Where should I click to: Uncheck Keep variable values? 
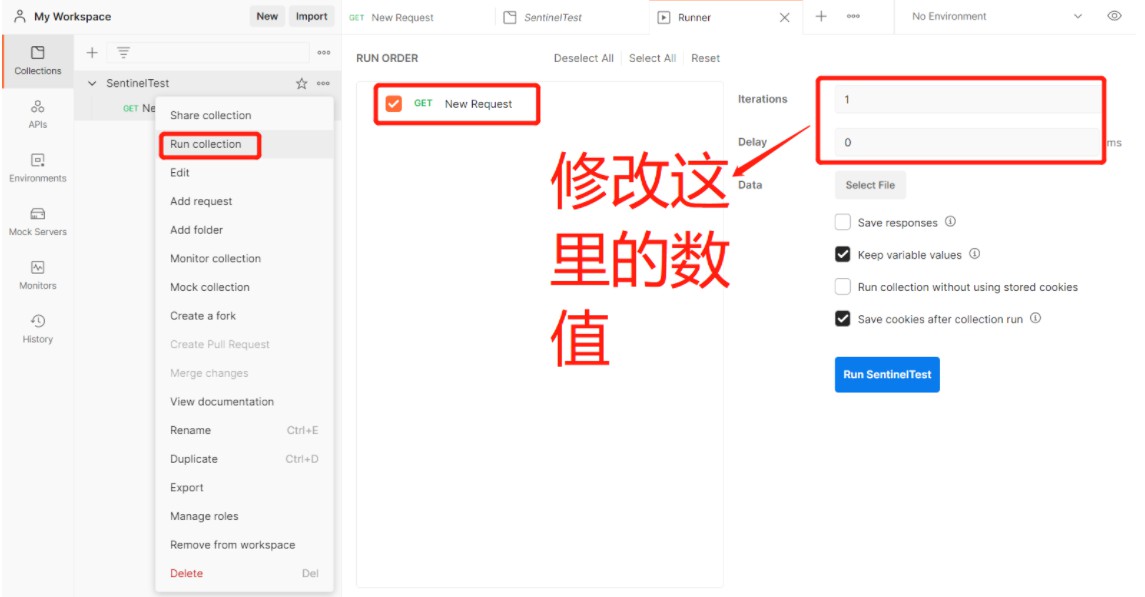(x=843, y=254)
